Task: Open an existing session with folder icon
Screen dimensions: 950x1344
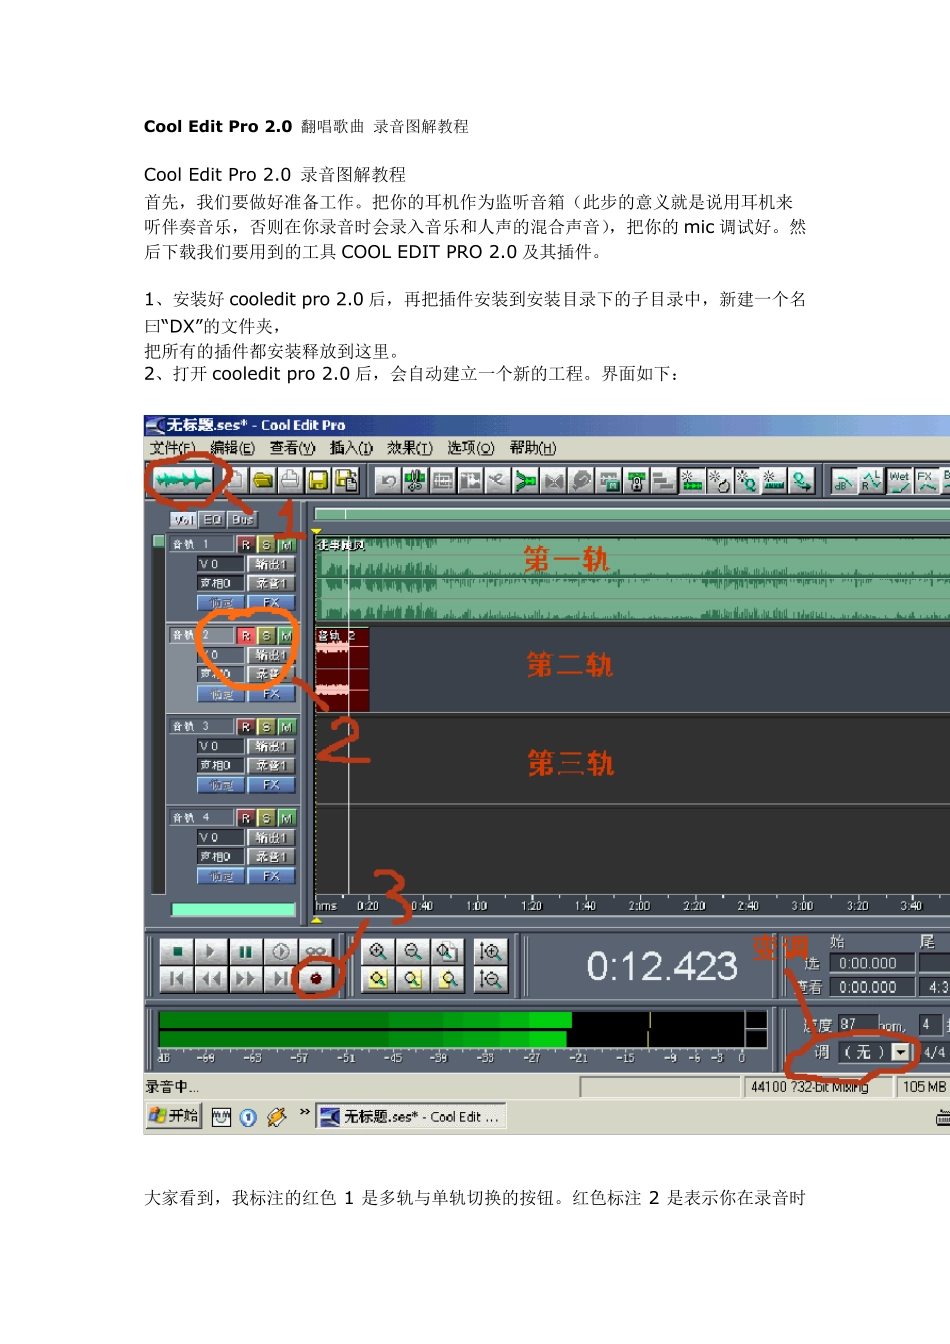Action: (263, 481)
